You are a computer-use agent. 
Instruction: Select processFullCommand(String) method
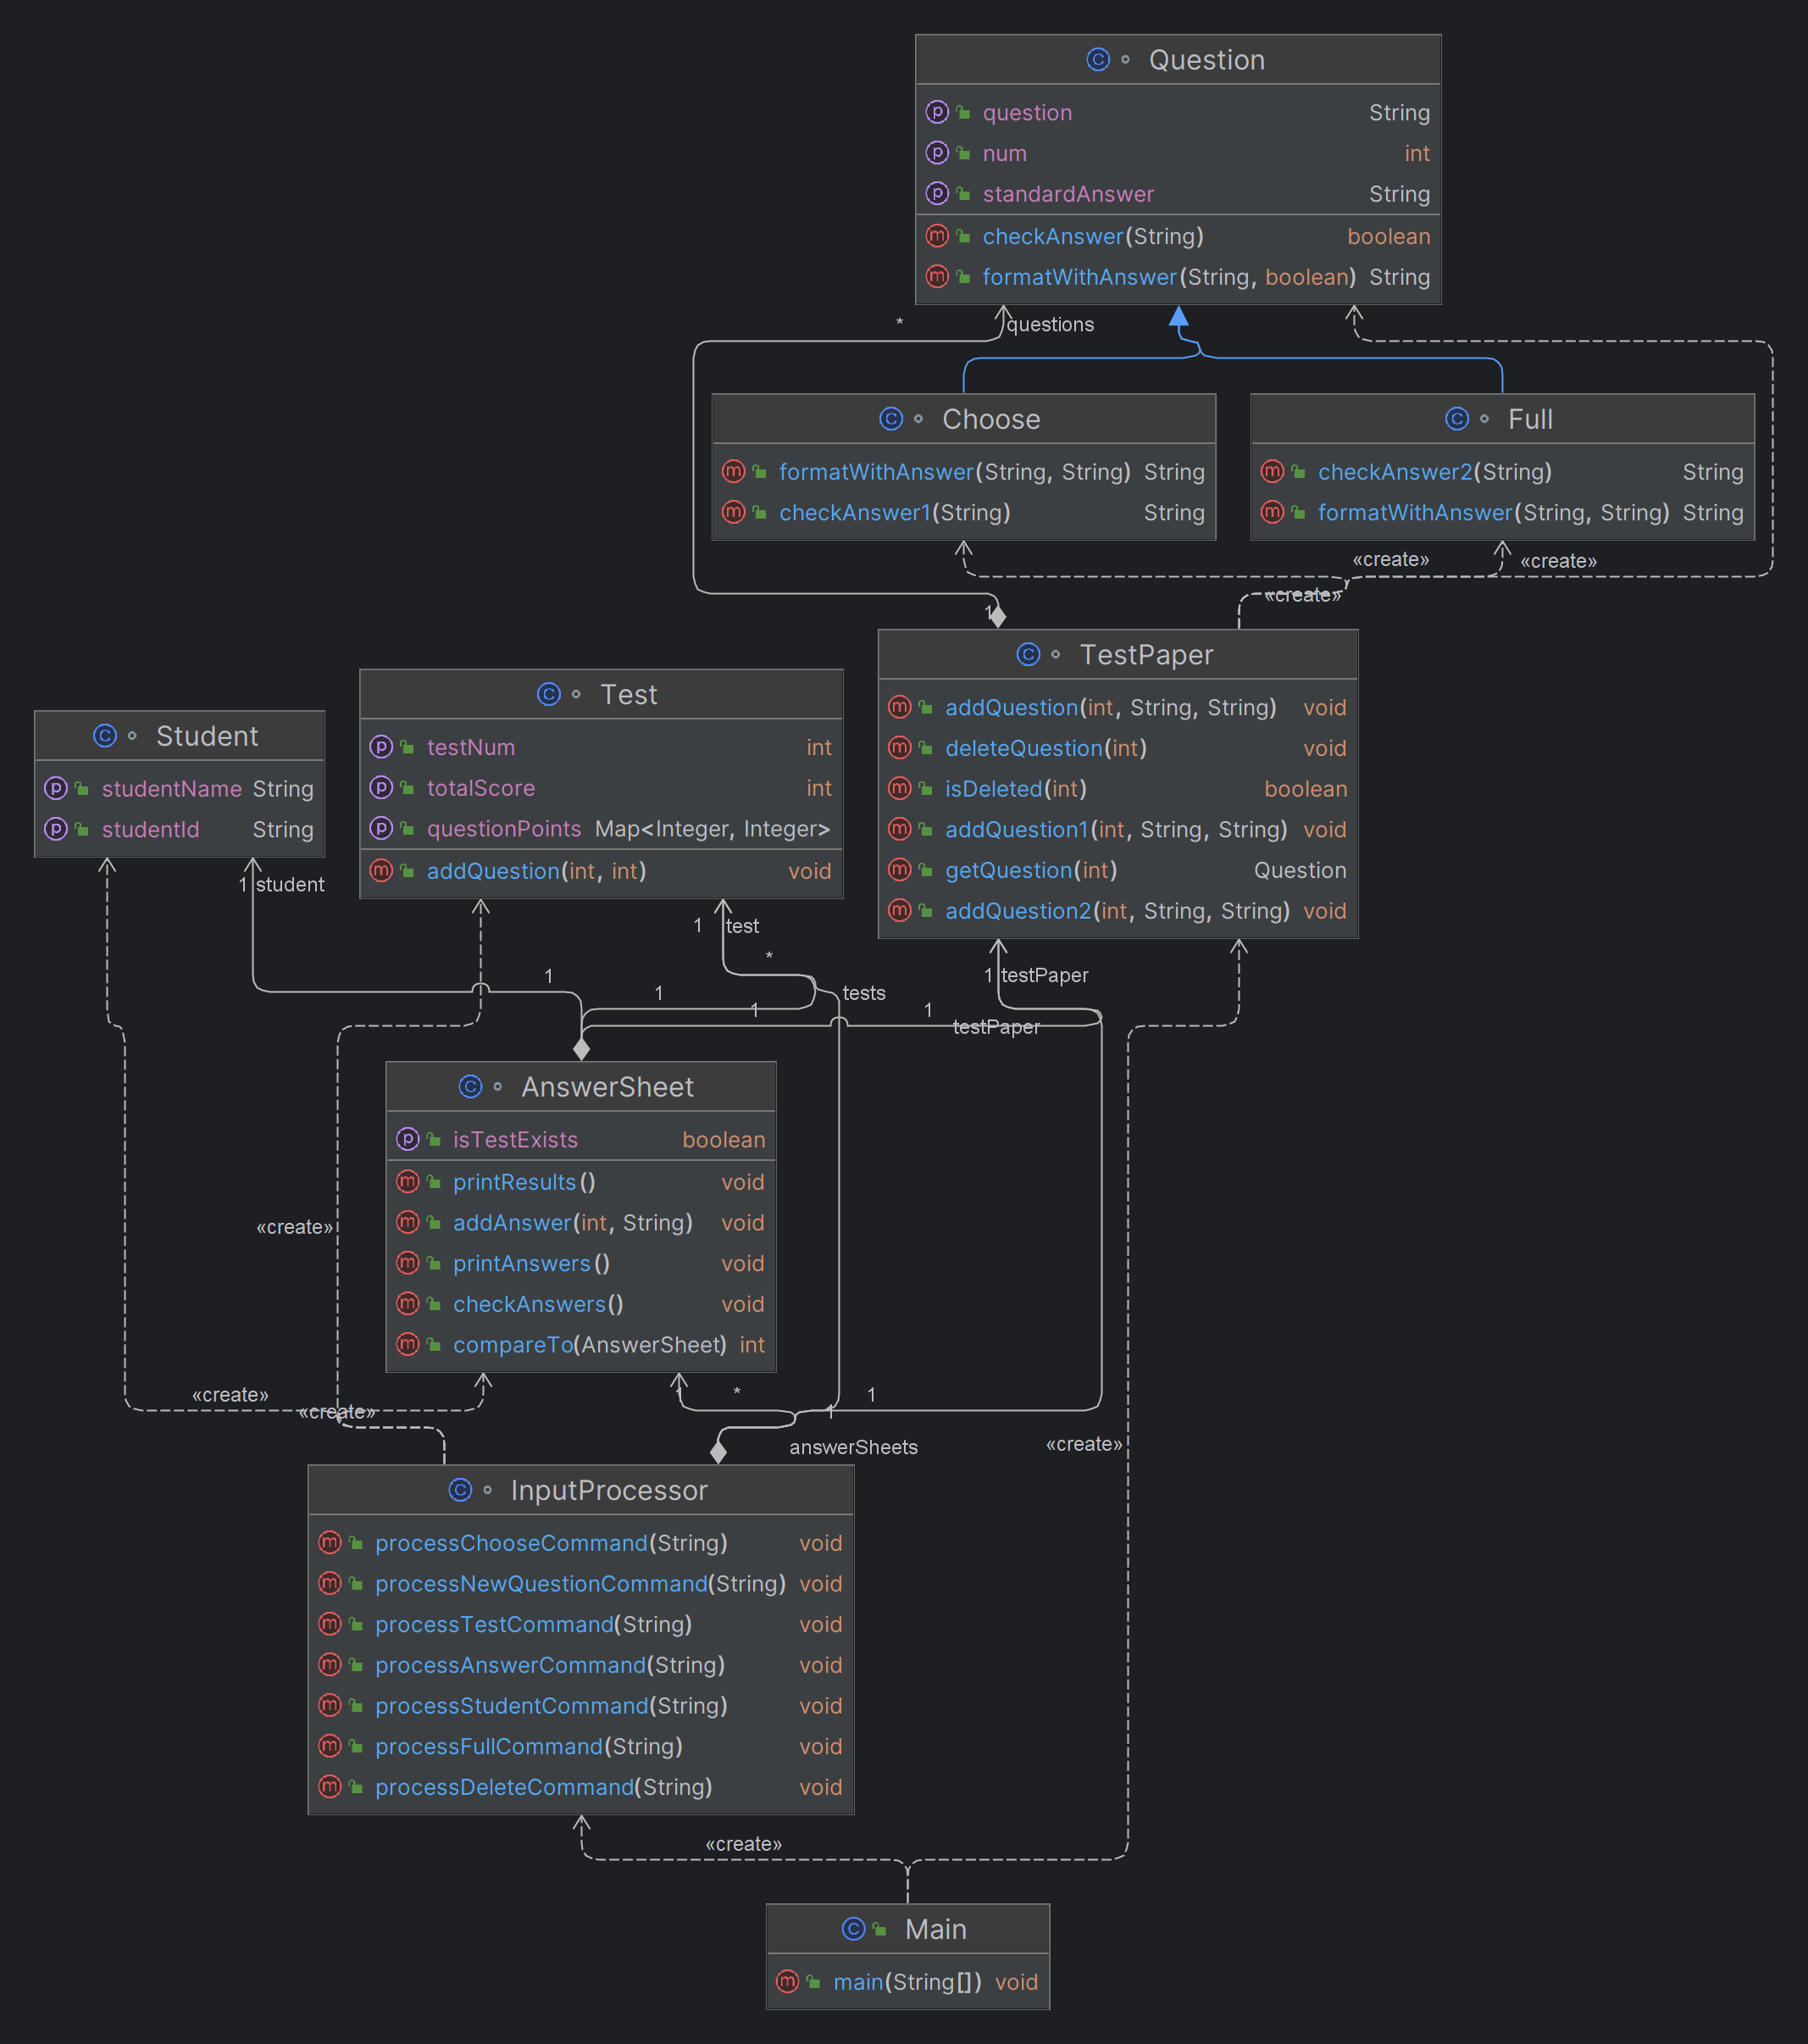tap(581, 1747)
